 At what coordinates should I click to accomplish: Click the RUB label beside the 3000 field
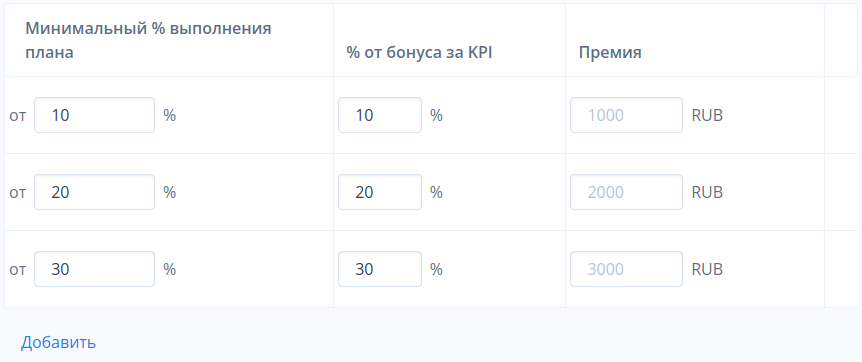click(x=707, y=270)
